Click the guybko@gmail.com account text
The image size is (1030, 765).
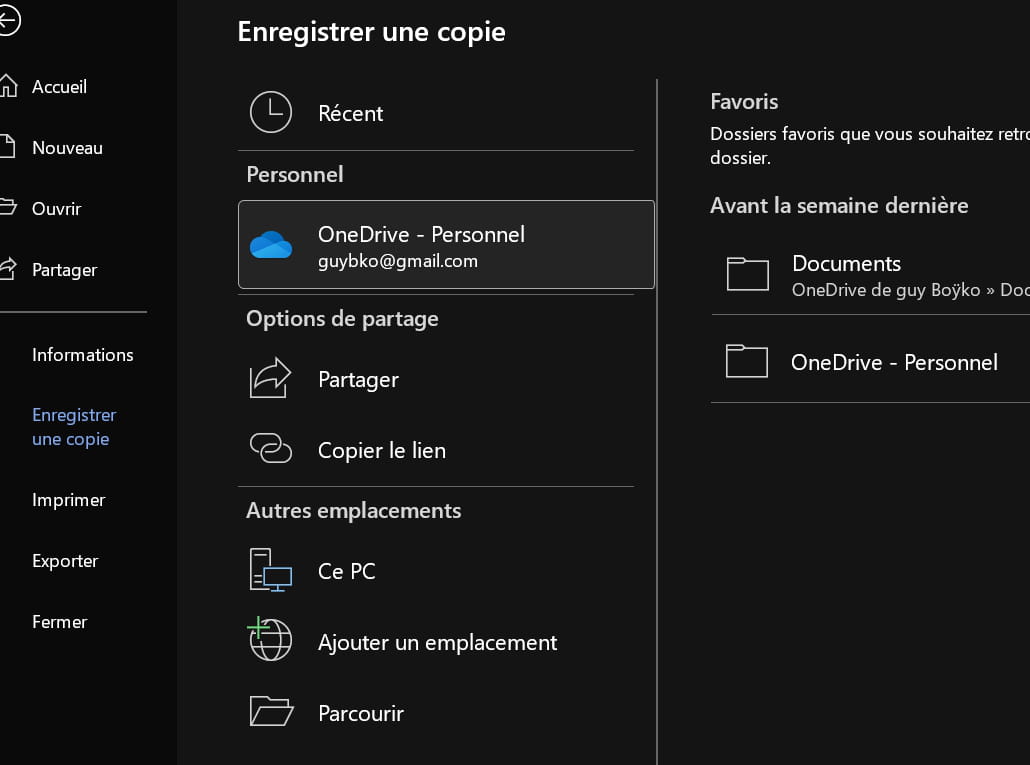coord(397,262)
